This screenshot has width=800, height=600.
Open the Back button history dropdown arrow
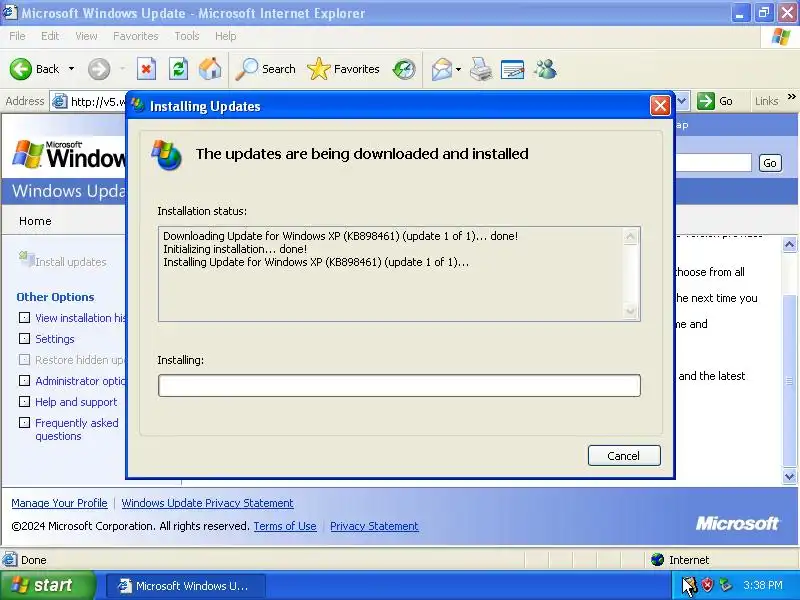[x=71, y=69]
